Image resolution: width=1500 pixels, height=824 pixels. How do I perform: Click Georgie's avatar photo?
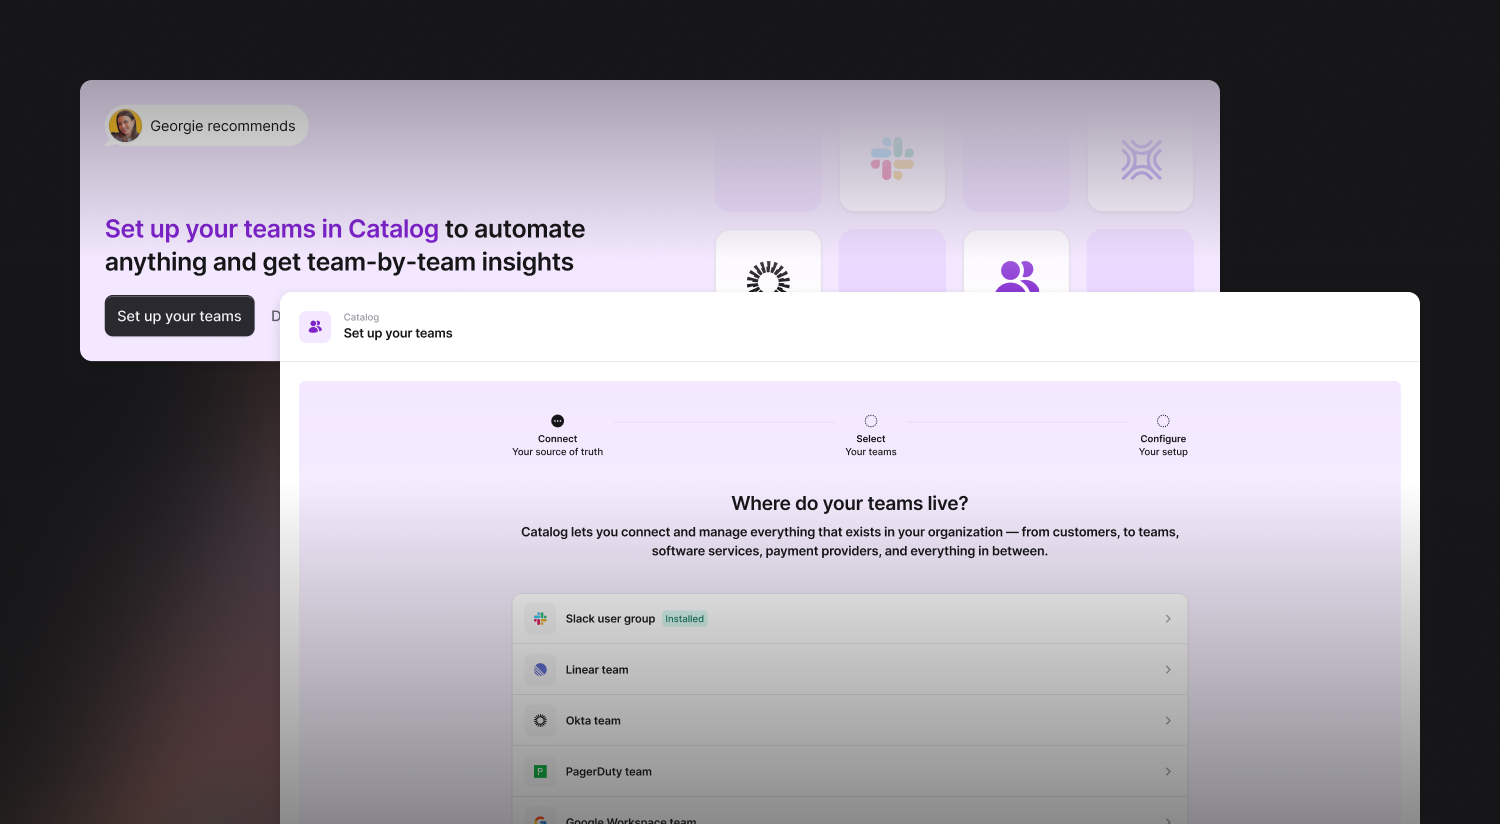point(125,126)
